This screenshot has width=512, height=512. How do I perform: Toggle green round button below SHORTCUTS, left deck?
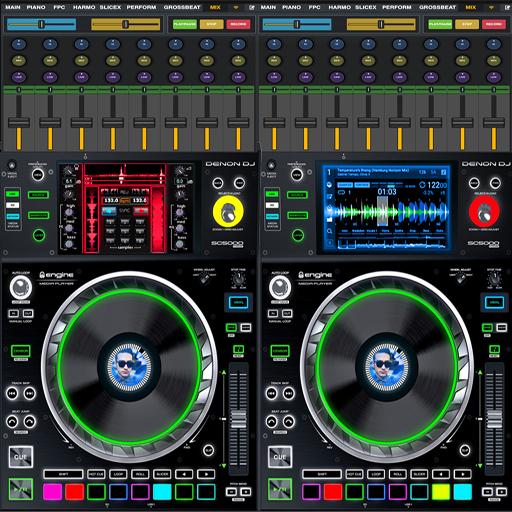tap(39, 235)
